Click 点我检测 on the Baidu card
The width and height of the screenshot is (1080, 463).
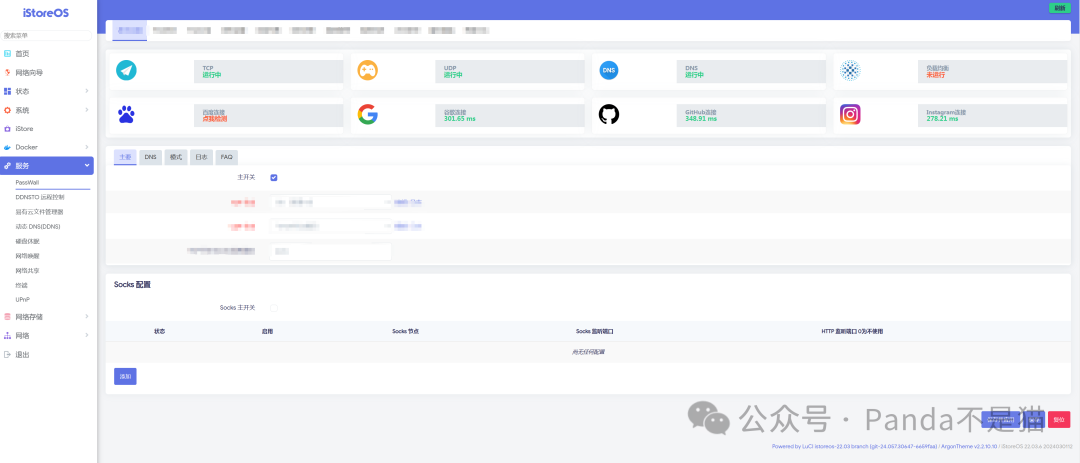[215, 119]
